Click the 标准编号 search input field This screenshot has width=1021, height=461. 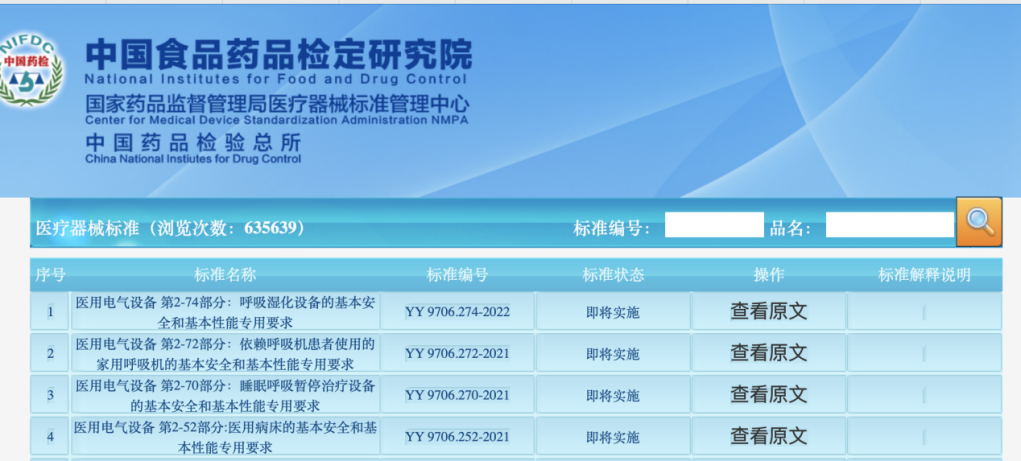(713, 225)
